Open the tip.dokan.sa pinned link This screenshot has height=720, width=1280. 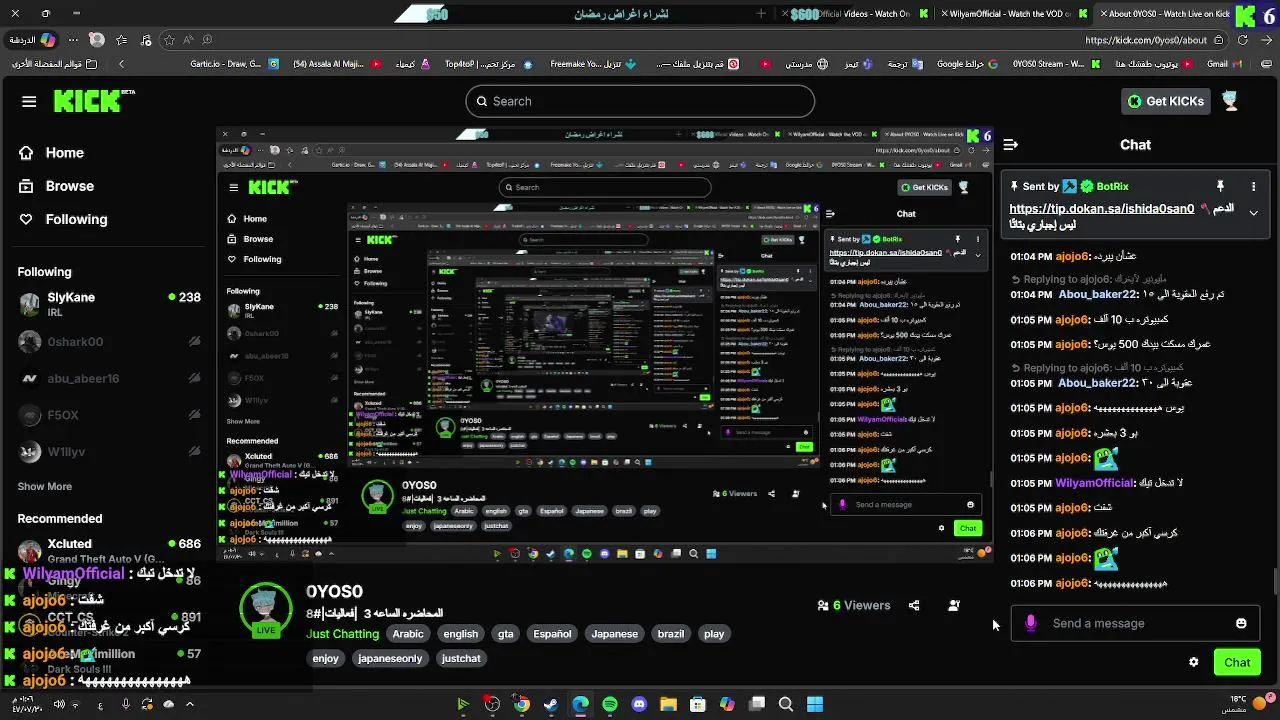coord(1102,209)
